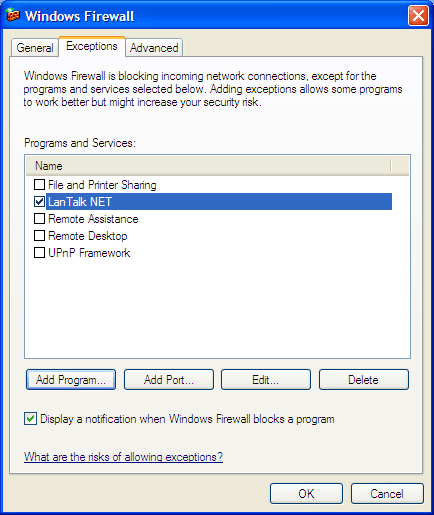Close the Windows Firewall dialog

[418, 15]
